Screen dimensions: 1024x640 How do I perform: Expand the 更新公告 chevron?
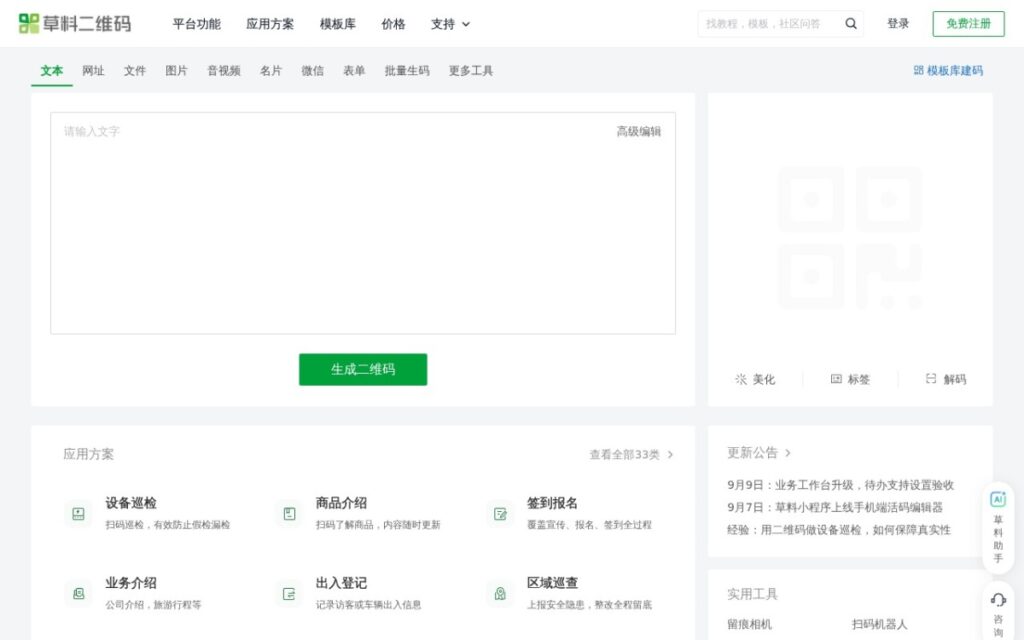coord(788,453)
